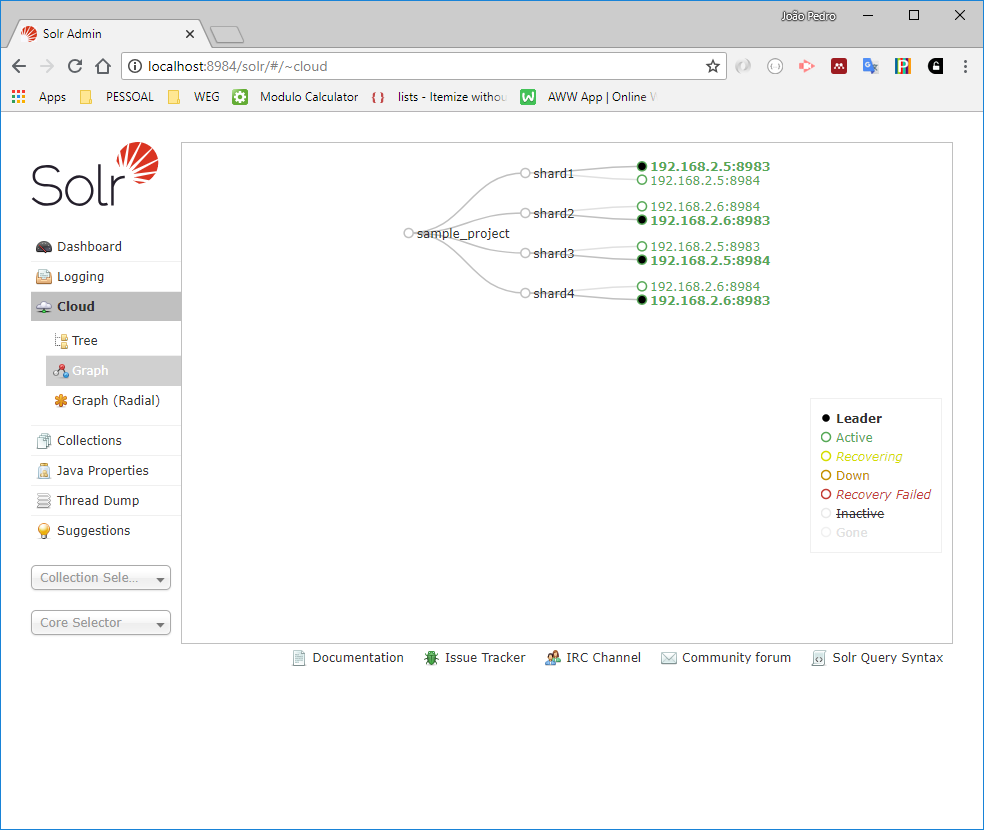The height and width of the screenshot is (830, 984).
Task: Click the Community forum envelope icon
Action: point(669,658)
